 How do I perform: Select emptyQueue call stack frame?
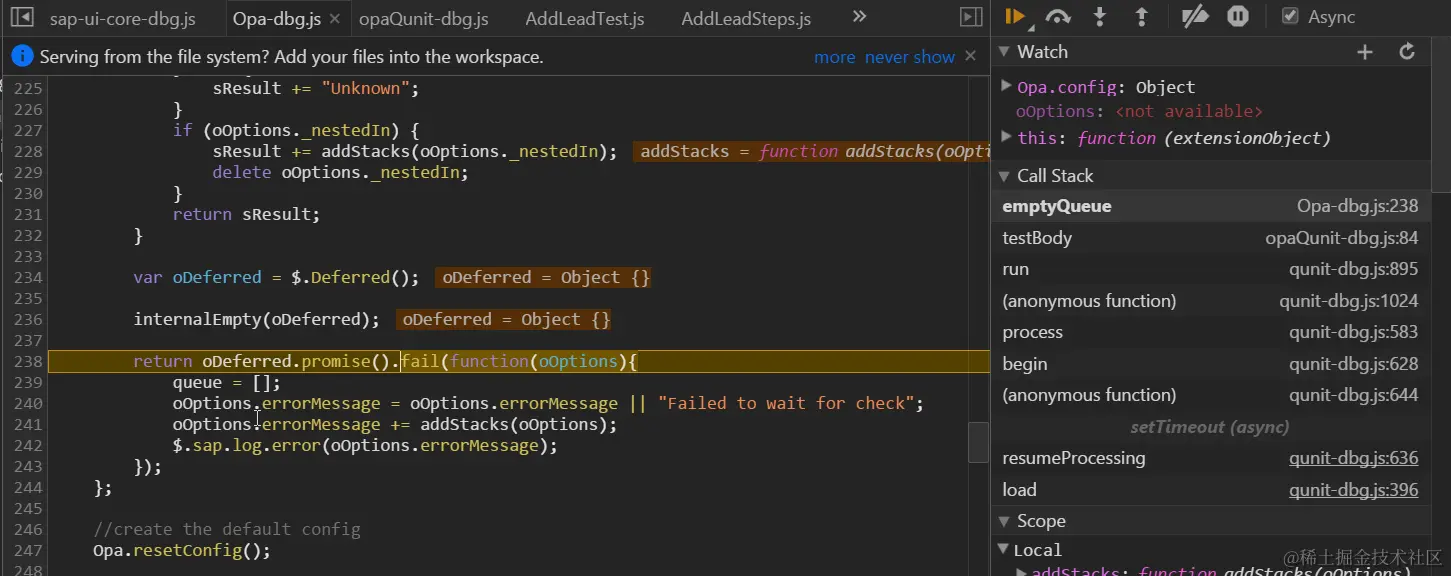click(x=1210, y=206)
